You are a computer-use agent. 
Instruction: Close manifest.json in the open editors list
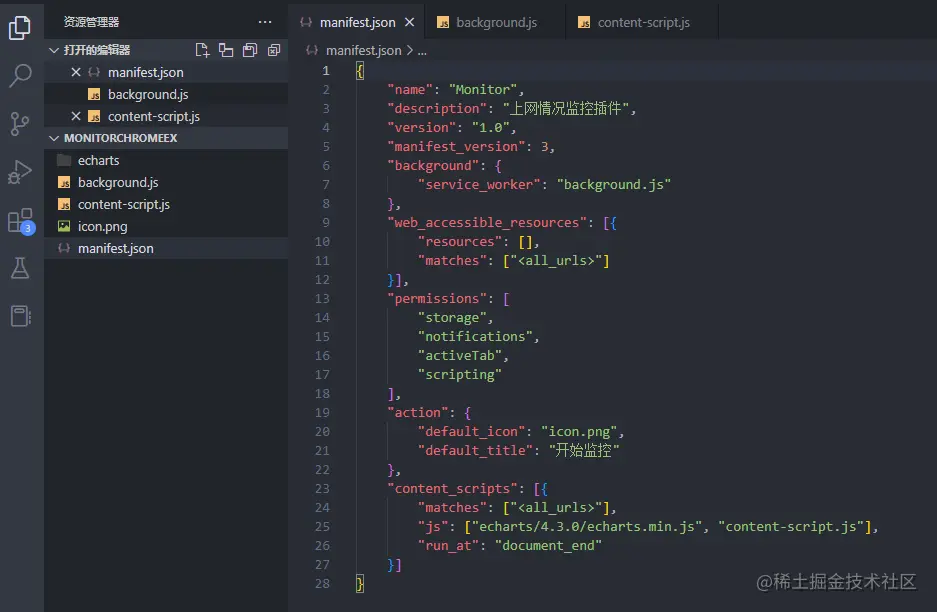(76, 72)
